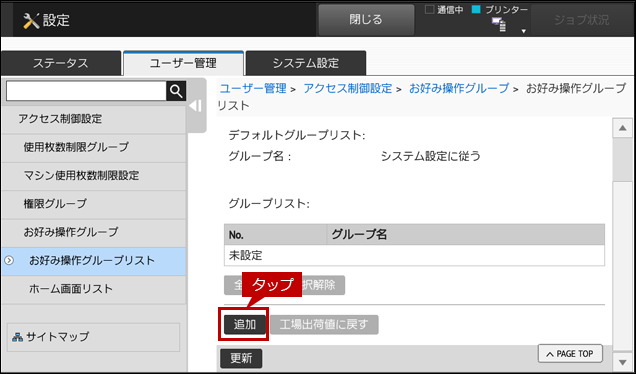Viewport: 636px width, 374px height.
Task: Click the グループリスト: label
Action: (269, 204)
